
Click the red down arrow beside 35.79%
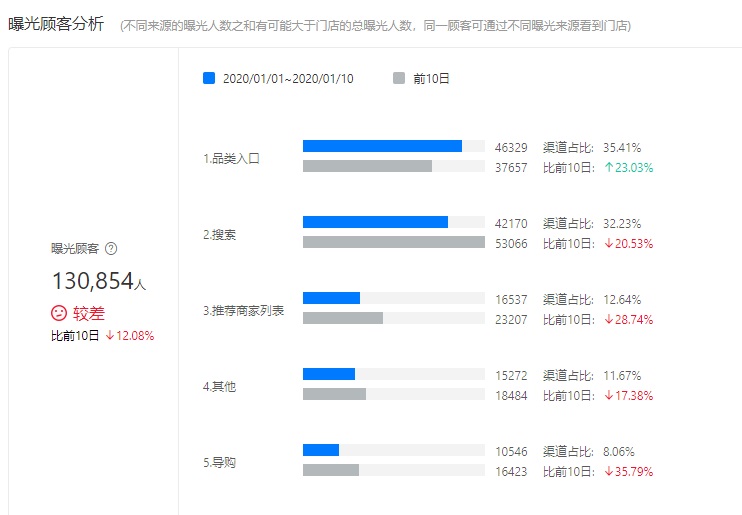608,472
